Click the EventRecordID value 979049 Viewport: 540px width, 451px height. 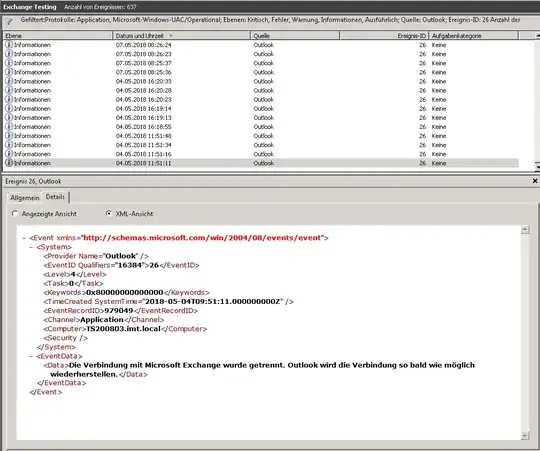118,311
